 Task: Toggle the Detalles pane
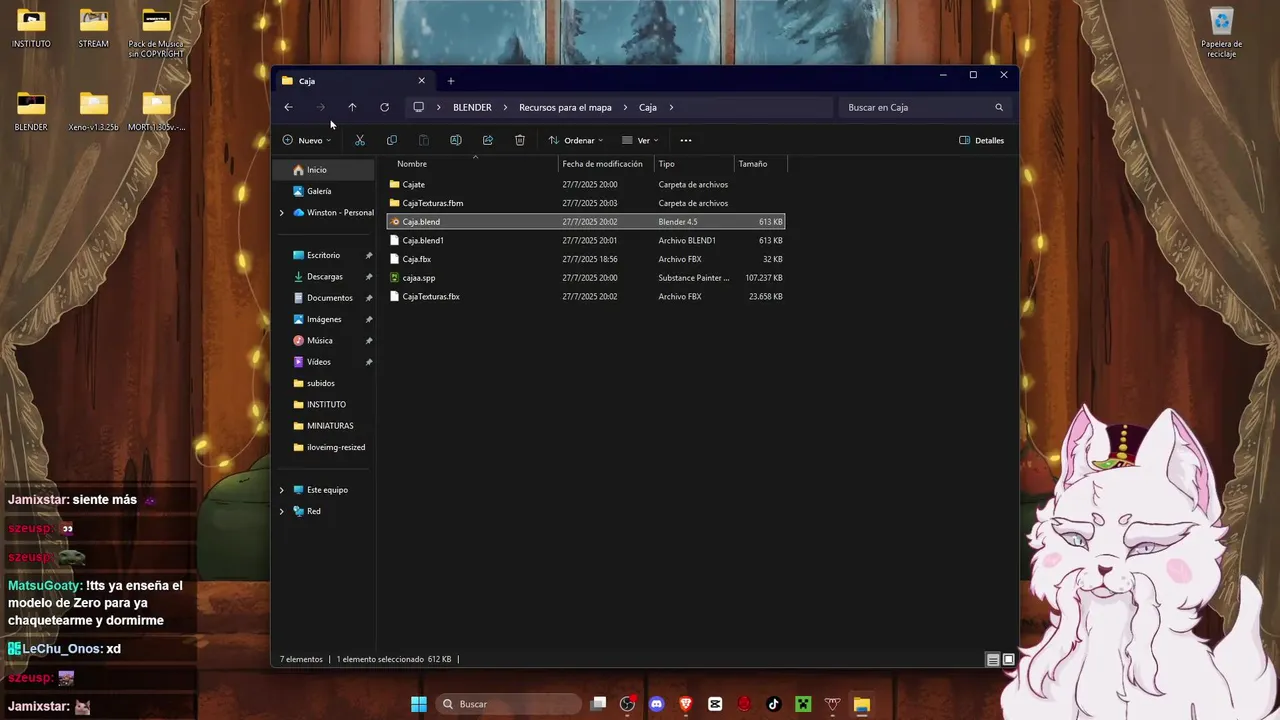982,140
